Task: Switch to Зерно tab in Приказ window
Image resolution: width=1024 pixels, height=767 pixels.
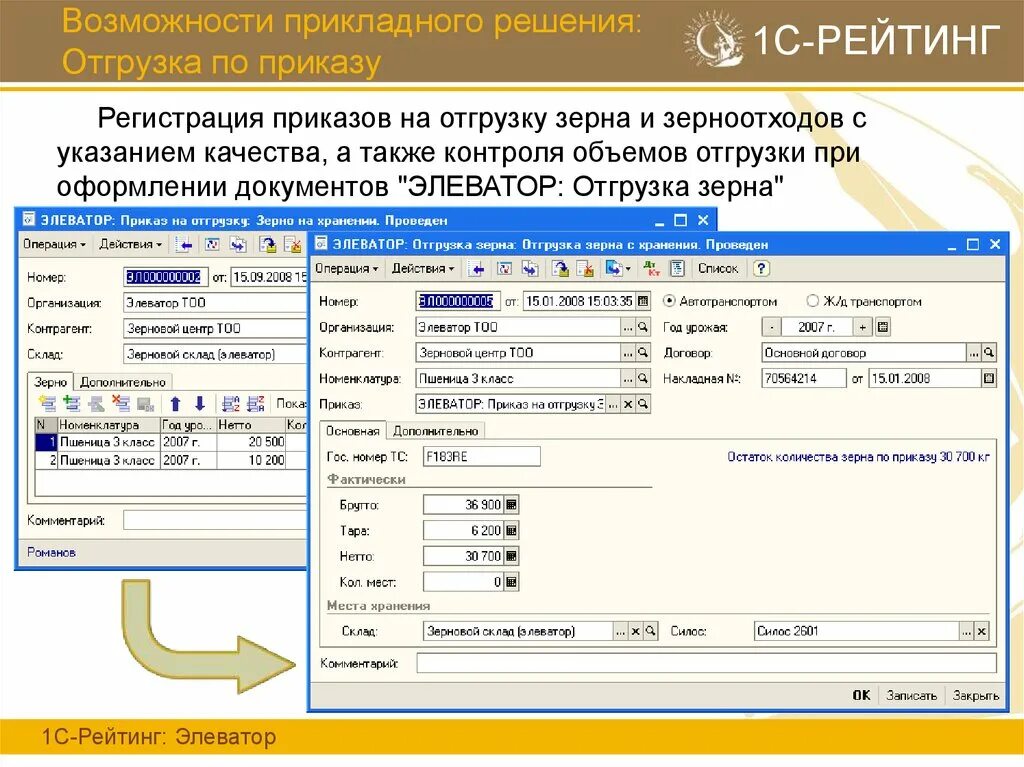Action: 50,382
